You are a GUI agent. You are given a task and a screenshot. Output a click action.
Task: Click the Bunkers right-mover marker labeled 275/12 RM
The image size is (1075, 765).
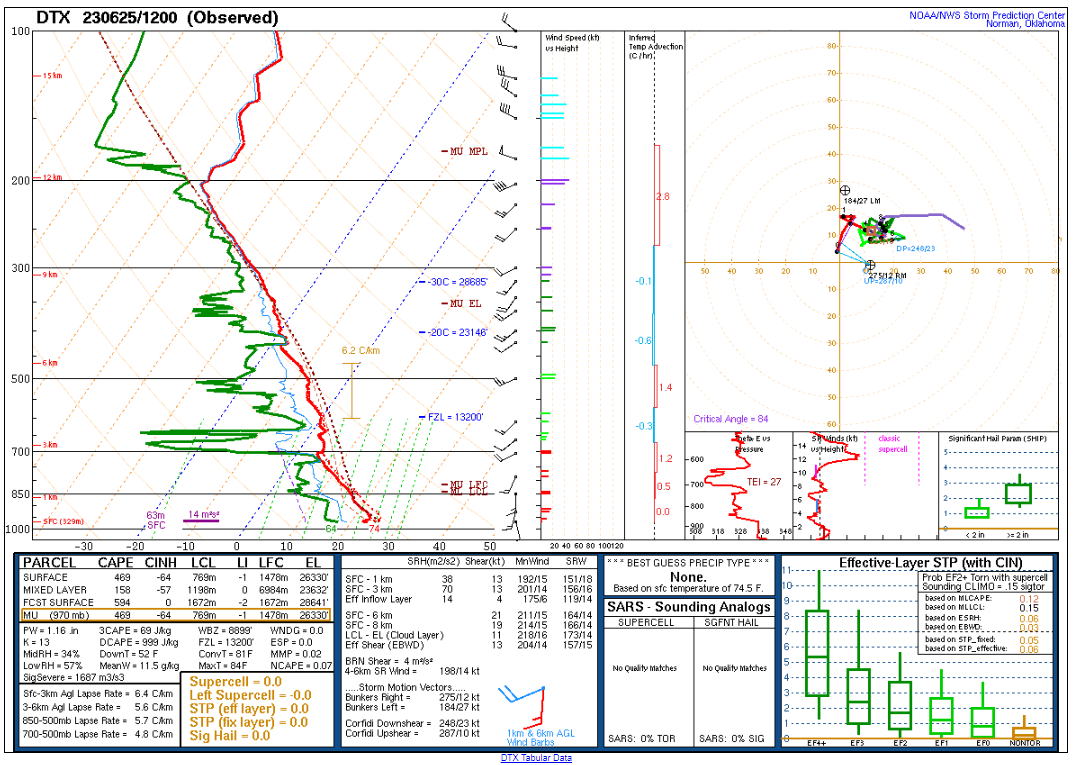(x=870, y=265)
